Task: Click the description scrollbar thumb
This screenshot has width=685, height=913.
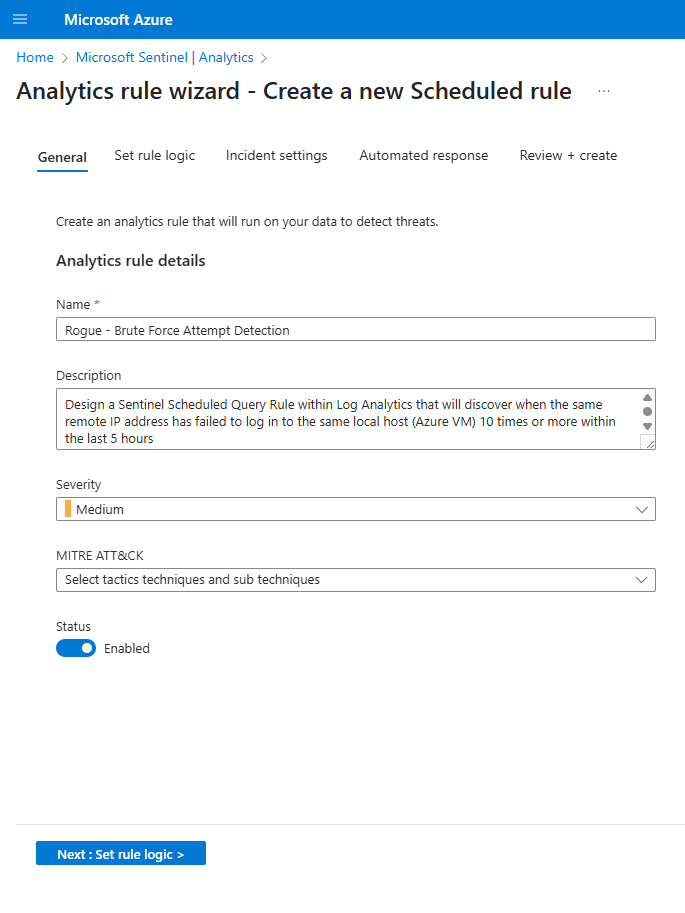Action: (647, 412)
